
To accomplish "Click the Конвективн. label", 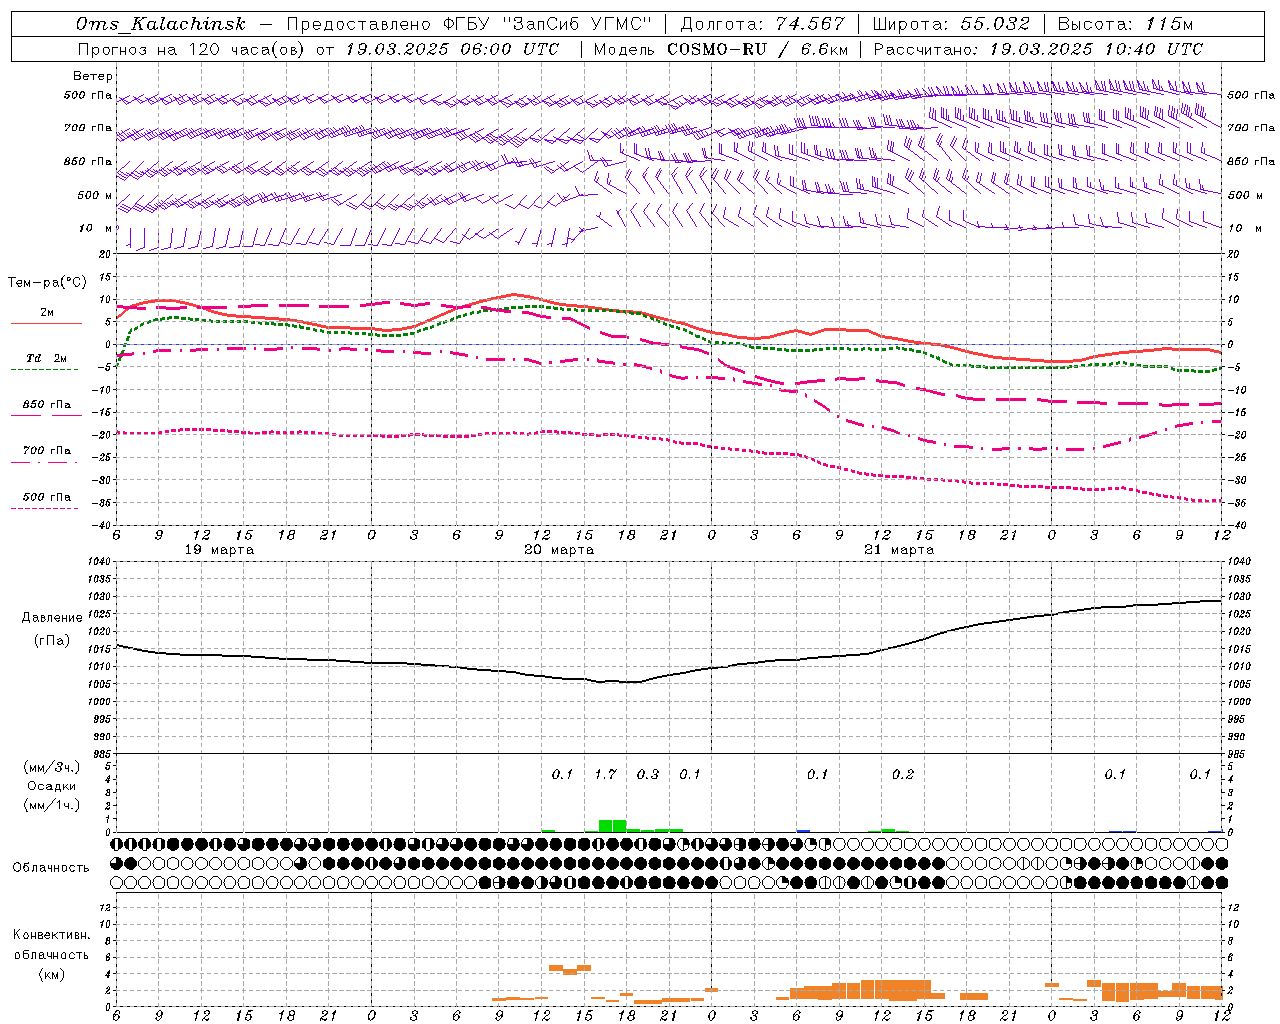I will point(52,935).
